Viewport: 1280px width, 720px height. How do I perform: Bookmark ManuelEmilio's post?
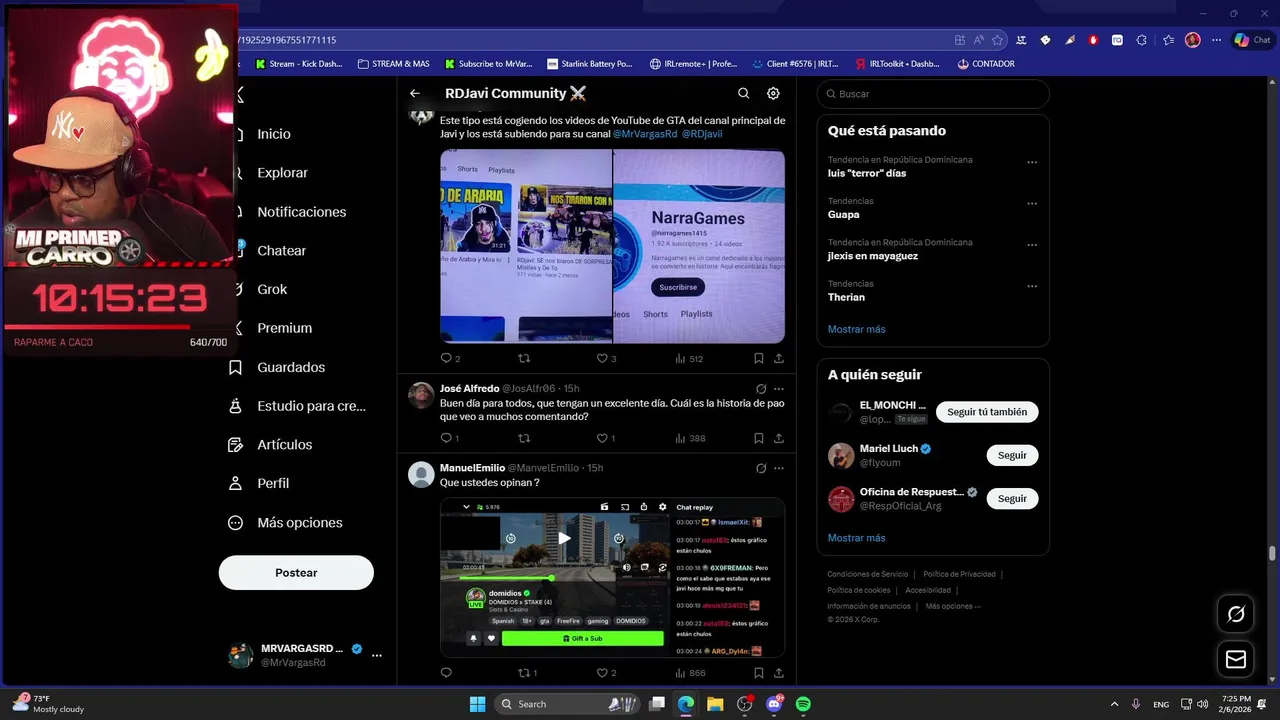(759, 673)
